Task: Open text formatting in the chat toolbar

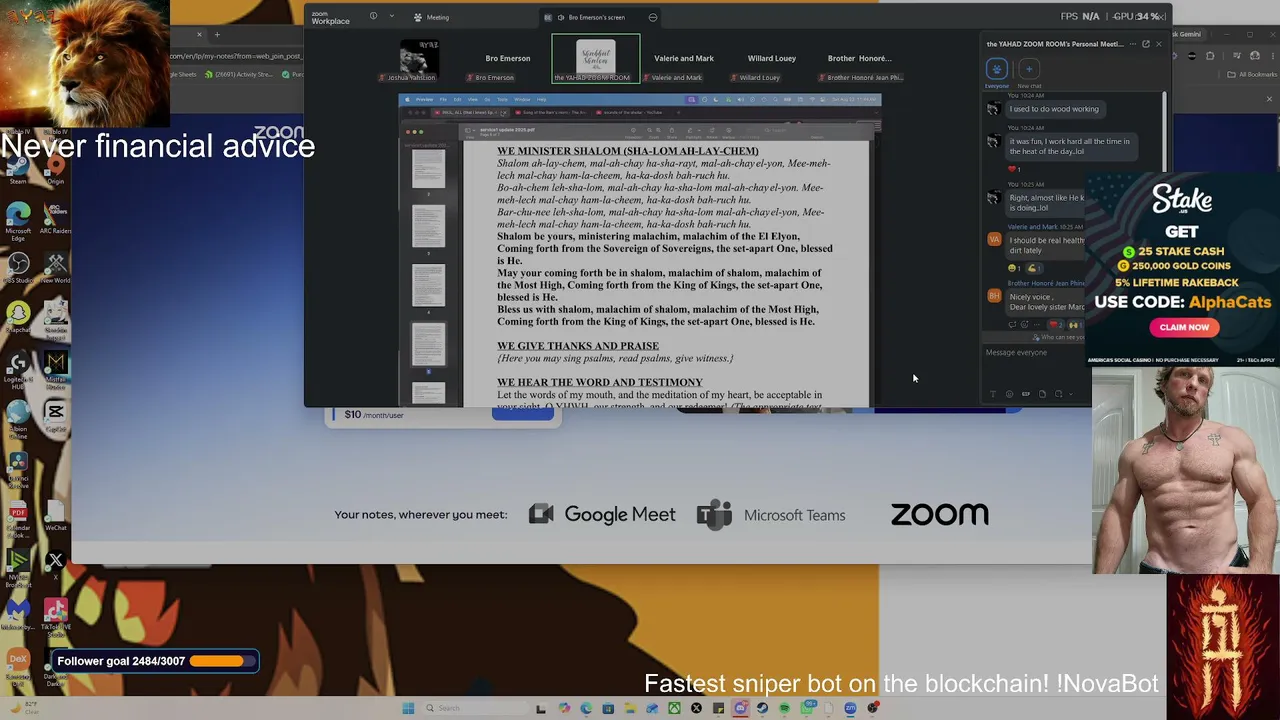Action: point(992,394)
